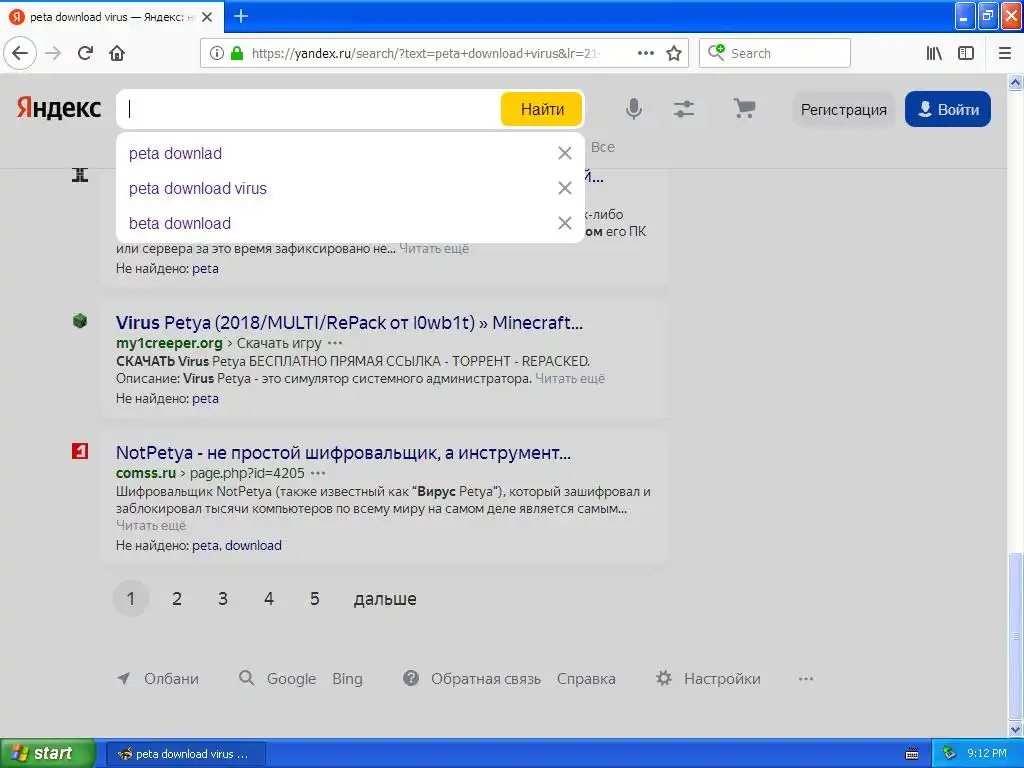
Task: Click 'дальше' for next results page
Action: click(x=385, y=598)
